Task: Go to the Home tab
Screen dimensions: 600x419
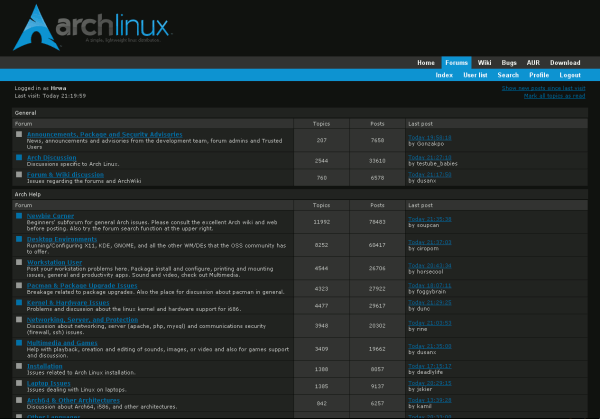Action: 426,63
